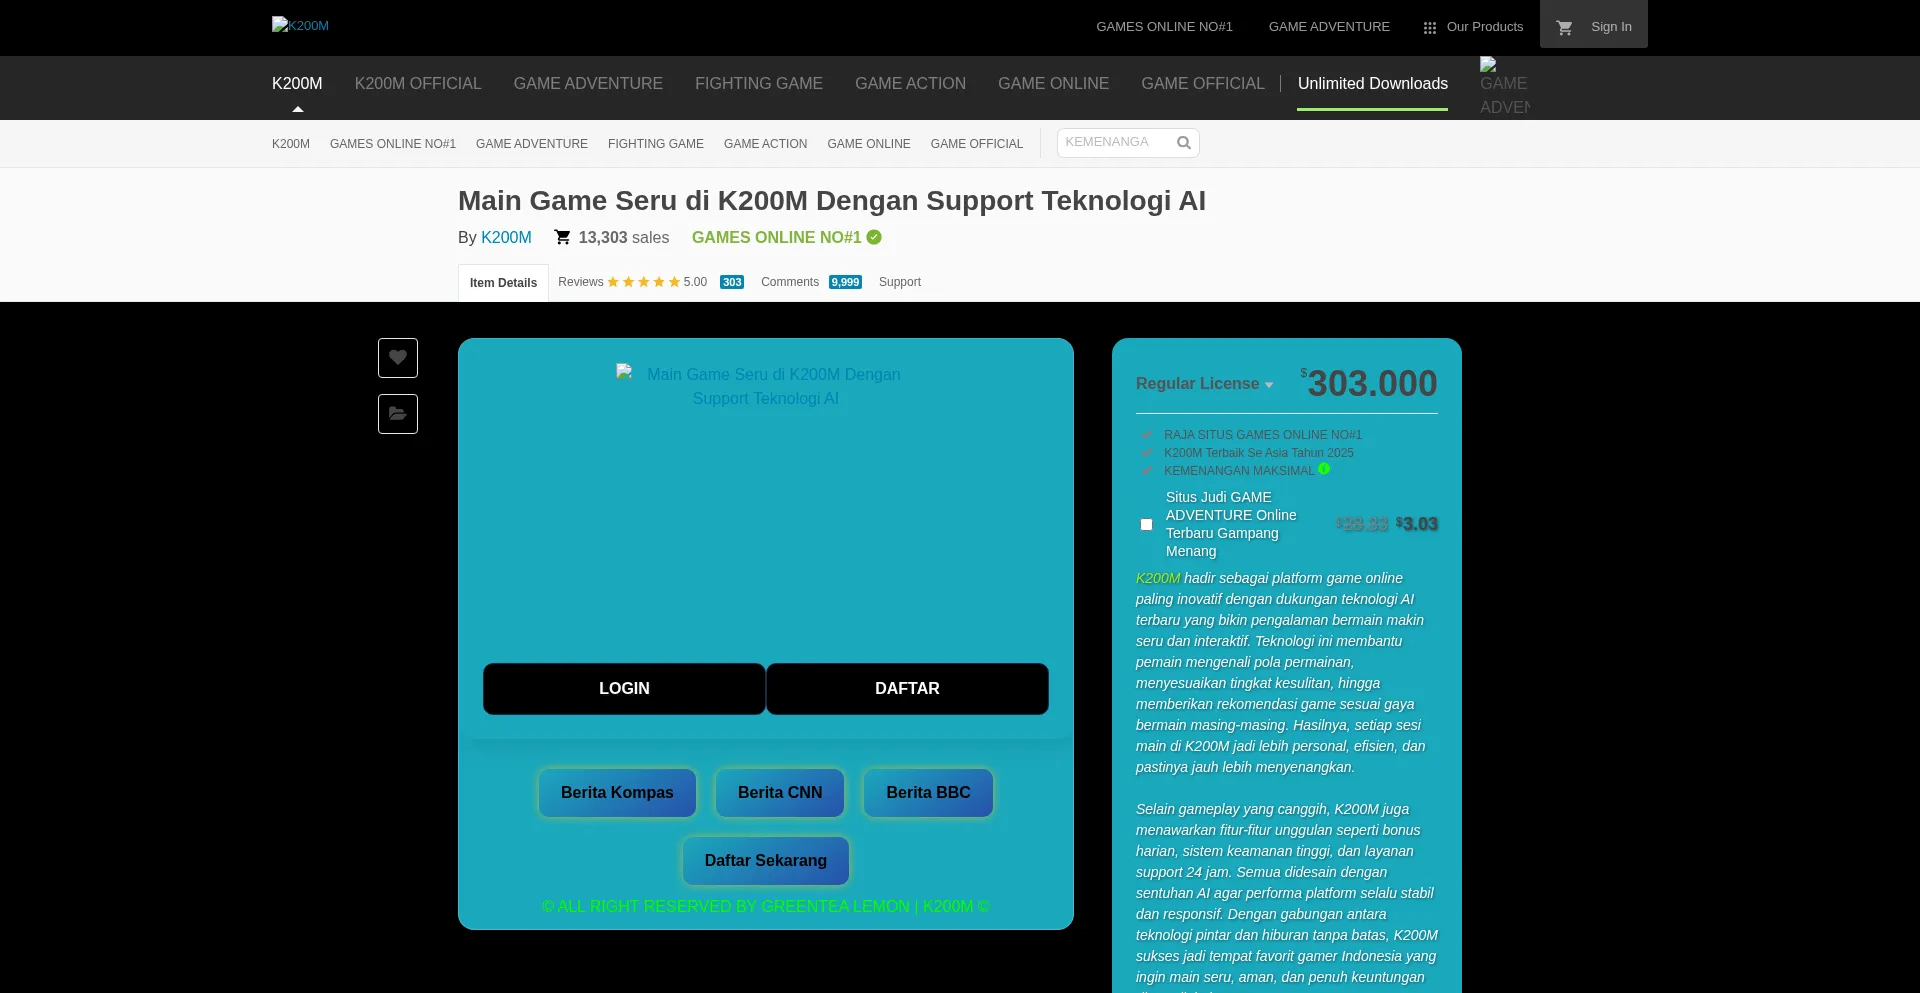Click the search magnifier icon
The image size is (1920, 993).
1184,143
